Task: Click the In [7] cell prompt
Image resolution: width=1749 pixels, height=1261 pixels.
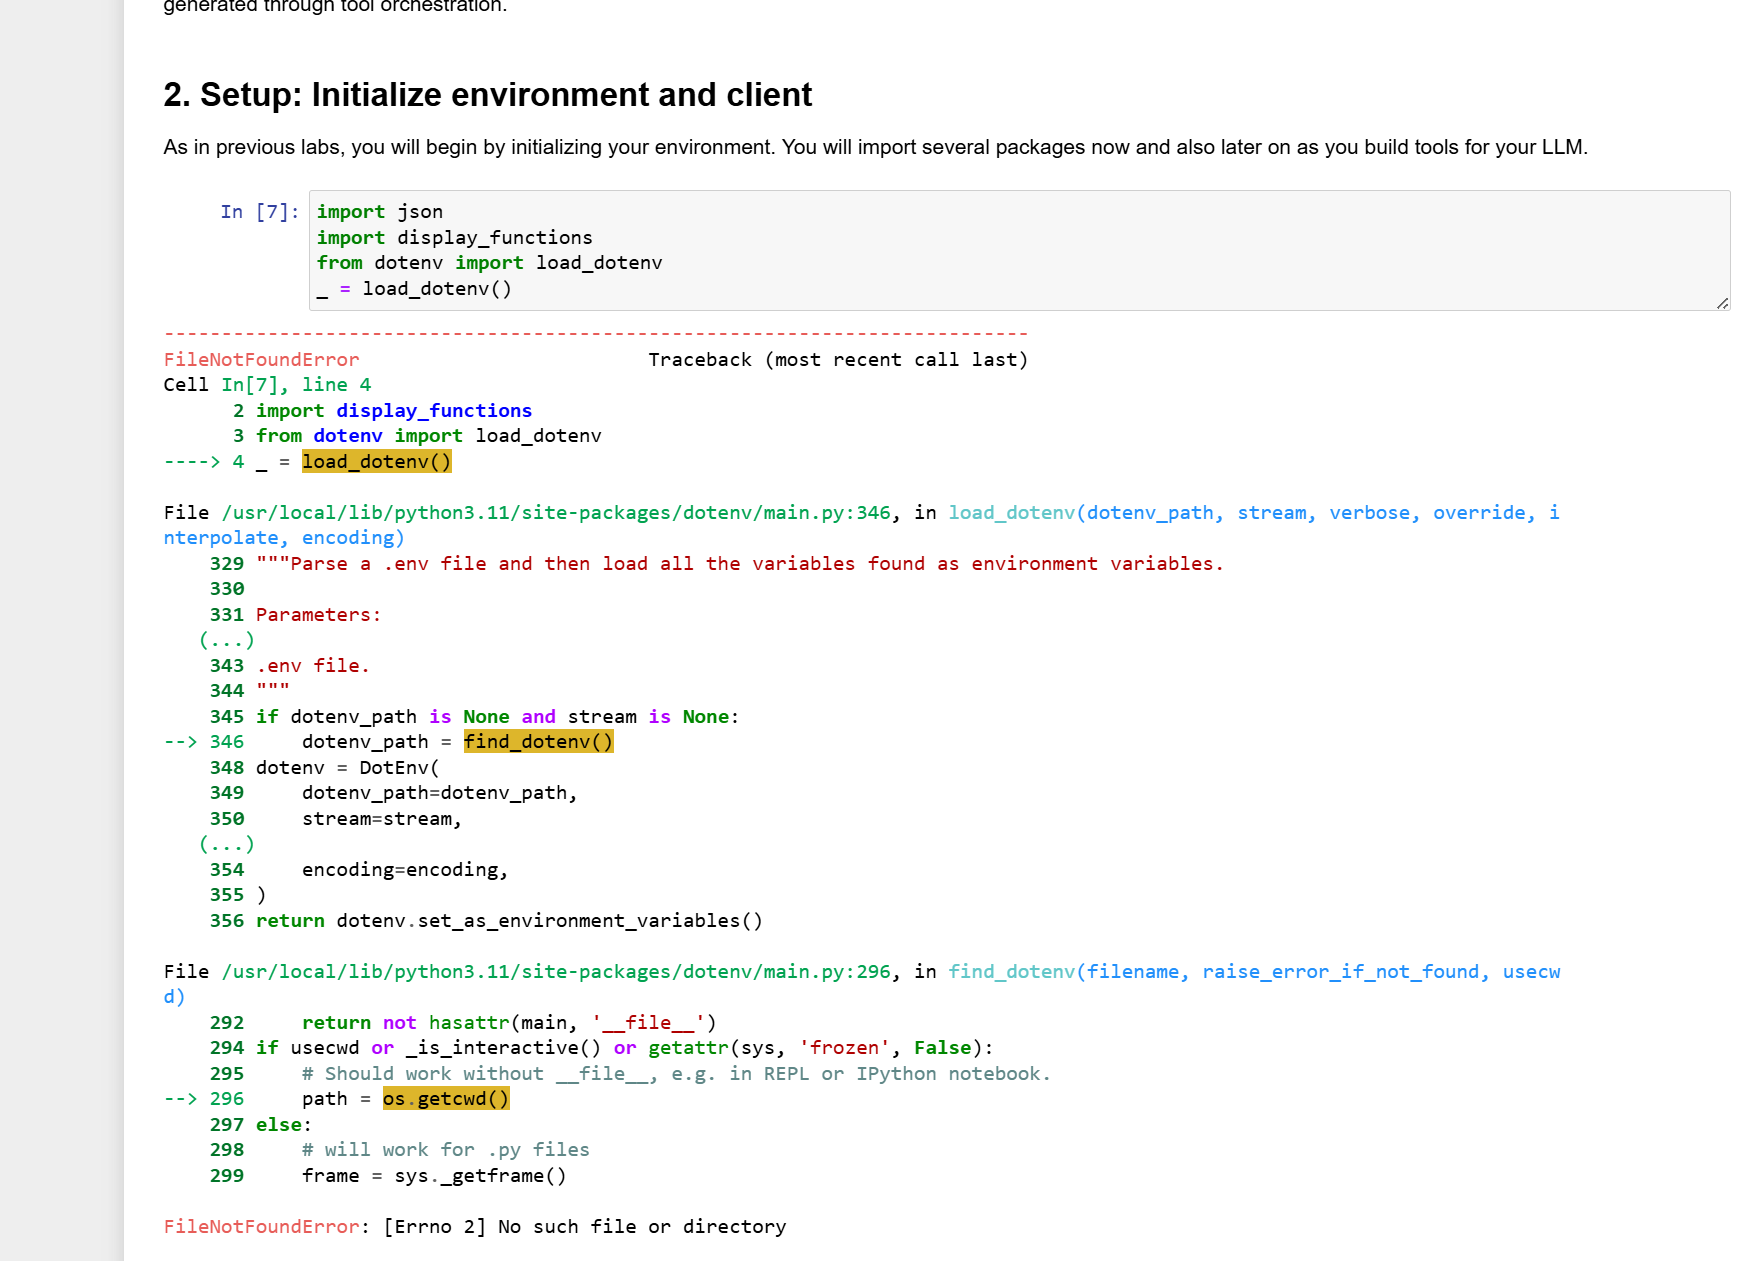Action: pyautogui.click(x=259, y=212)
